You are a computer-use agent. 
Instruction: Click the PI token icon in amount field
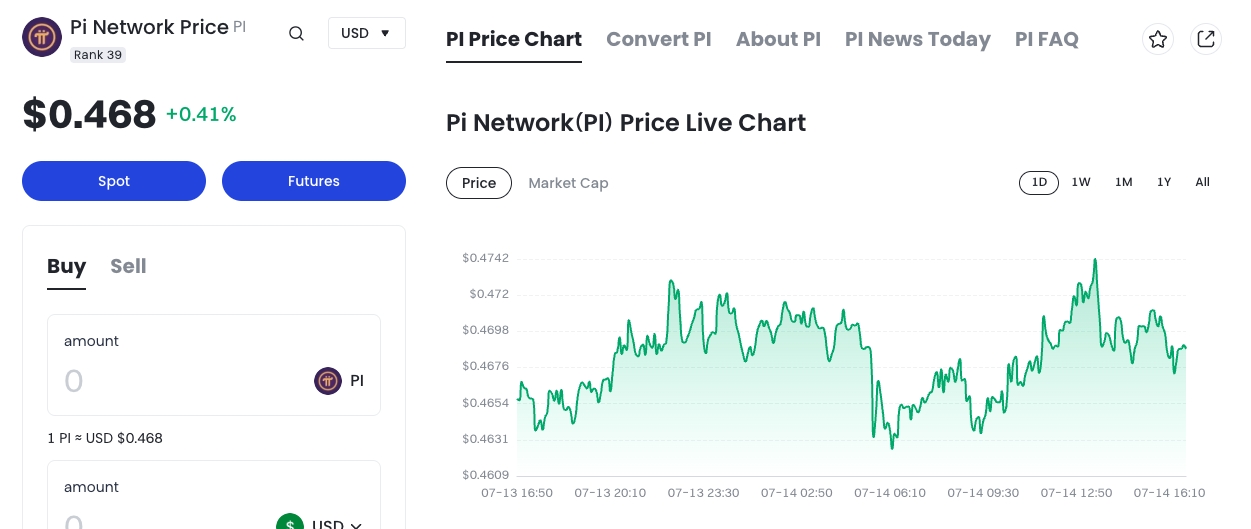pyautogui.click(x=328, y=381)
